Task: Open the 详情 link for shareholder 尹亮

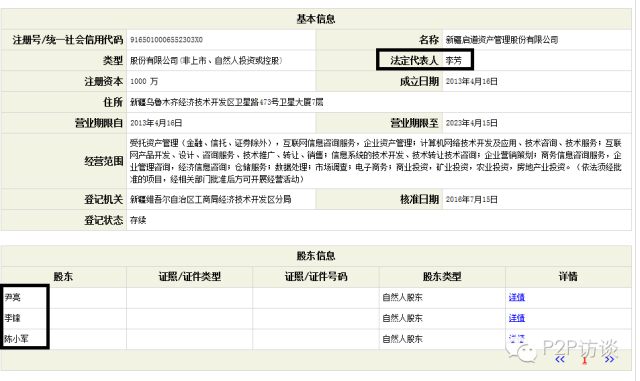Action: point(516,297)
